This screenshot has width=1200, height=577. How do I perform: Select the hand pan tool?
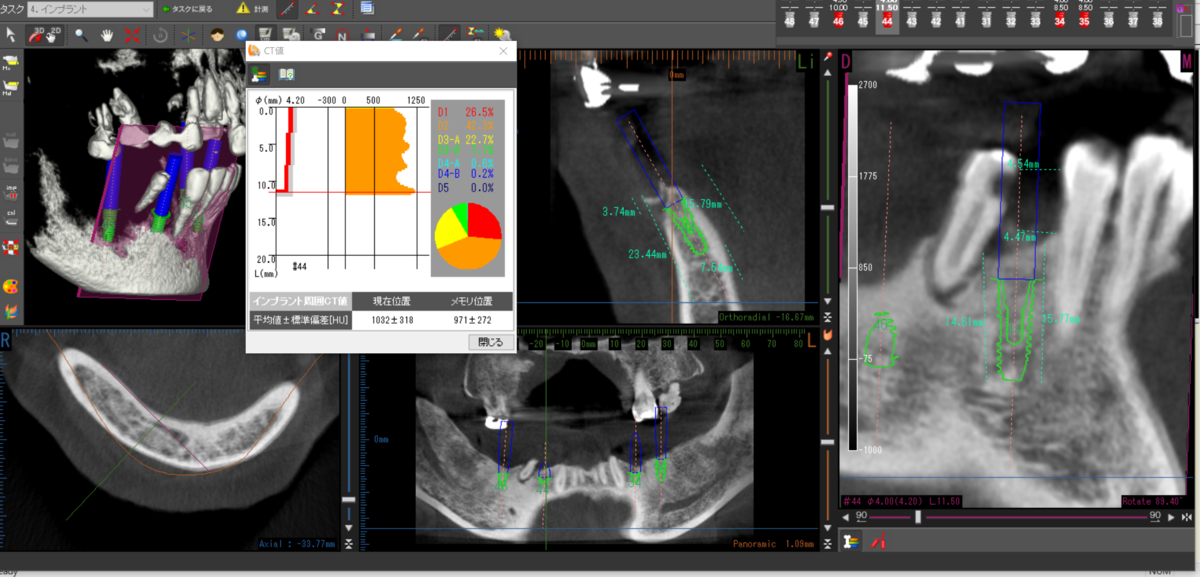click(x=107, y=34)
